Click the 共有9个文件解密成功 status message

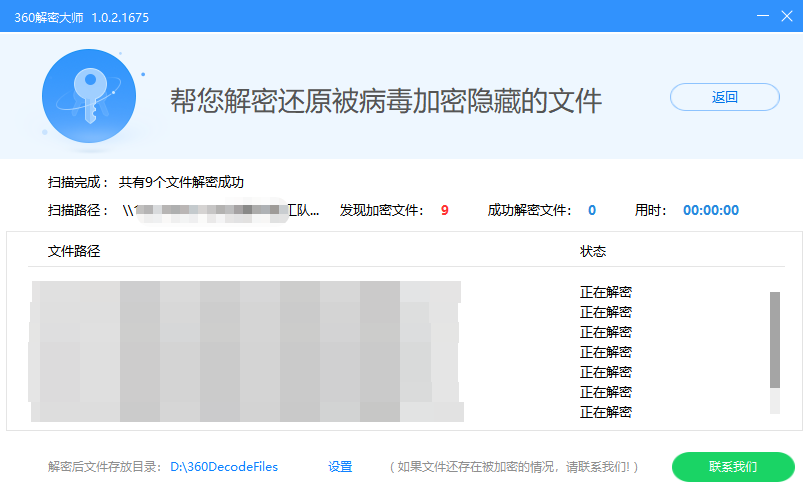181,183
